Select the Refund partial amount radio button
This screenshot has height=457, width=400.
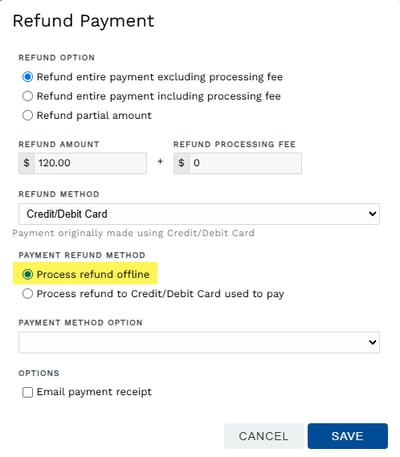(x=27, y=116)
